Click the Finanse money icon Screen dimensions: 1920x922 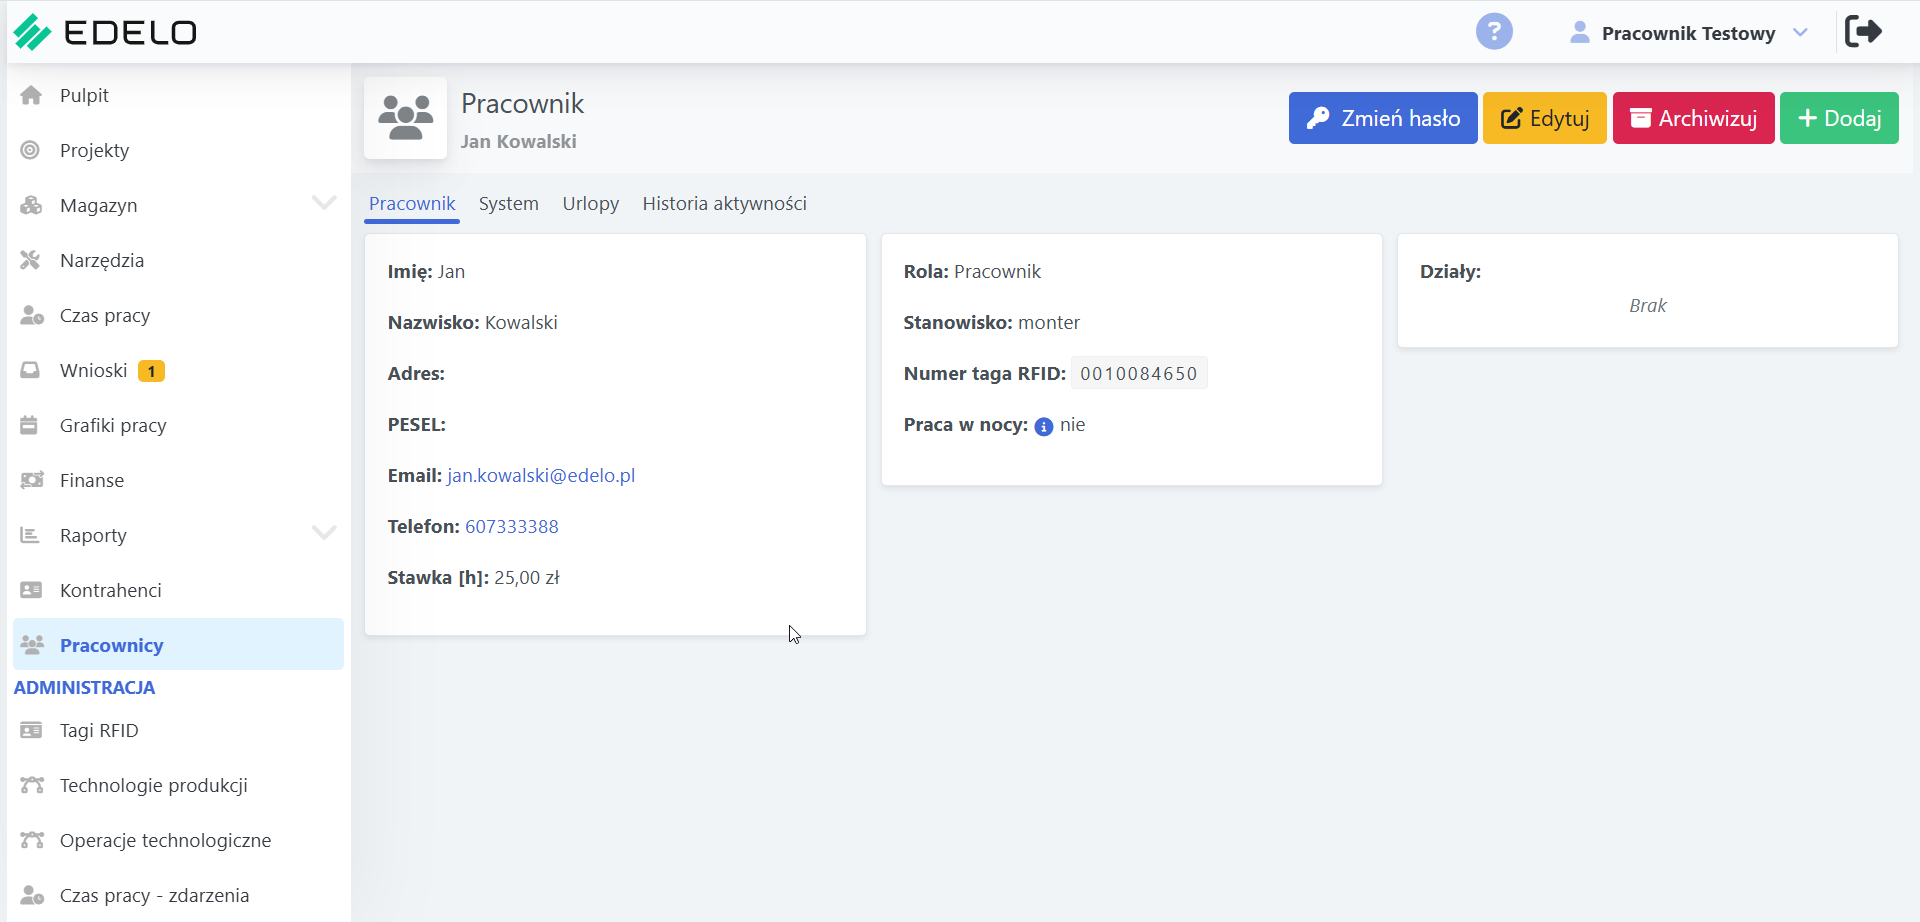tap(31, 480)
